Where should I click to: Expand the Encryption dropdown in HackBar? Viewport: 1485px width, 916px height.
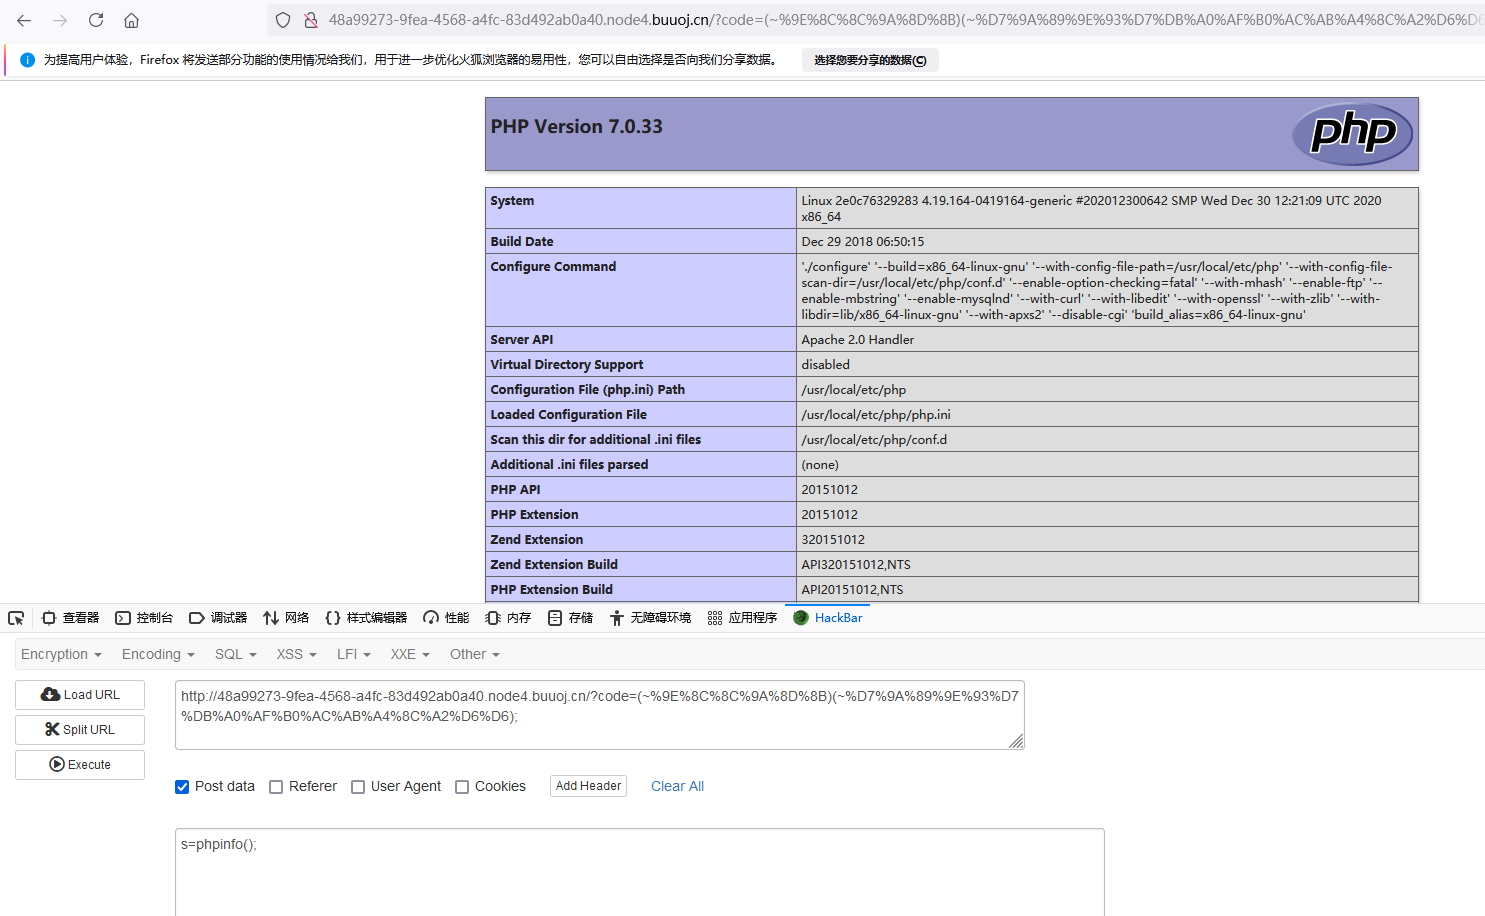(x=61, y=654)
